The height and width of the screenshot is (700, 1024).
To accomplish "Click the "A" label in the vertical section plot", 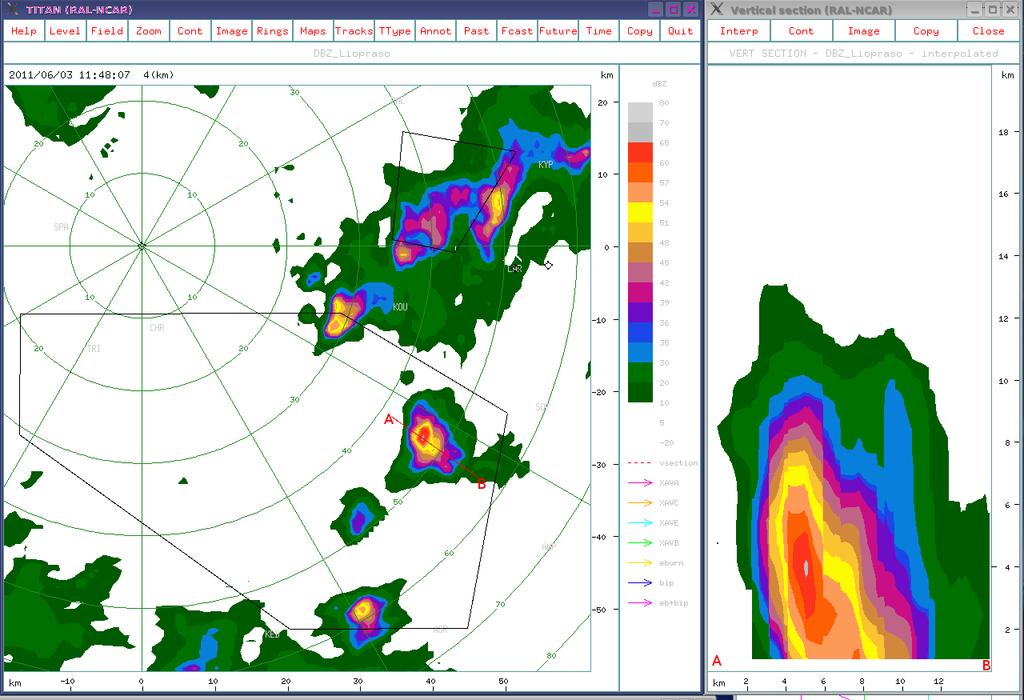I will click(x=717, y=661).
